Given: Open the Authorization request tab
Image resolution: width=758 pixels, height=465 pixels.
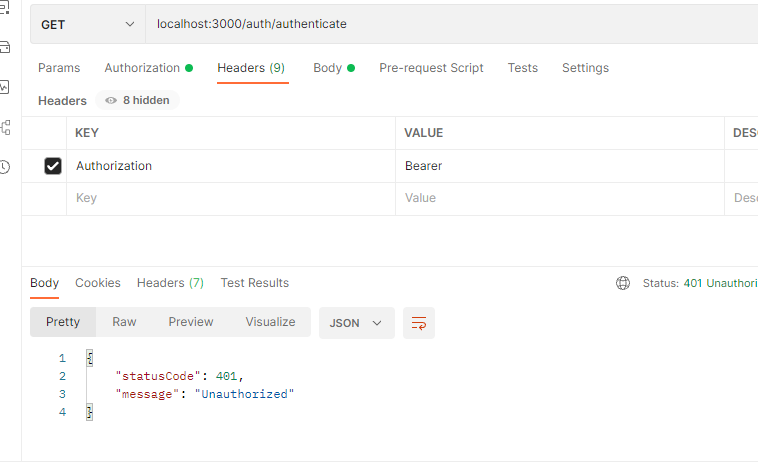Looking at the screenshot, I should (148, 68).
